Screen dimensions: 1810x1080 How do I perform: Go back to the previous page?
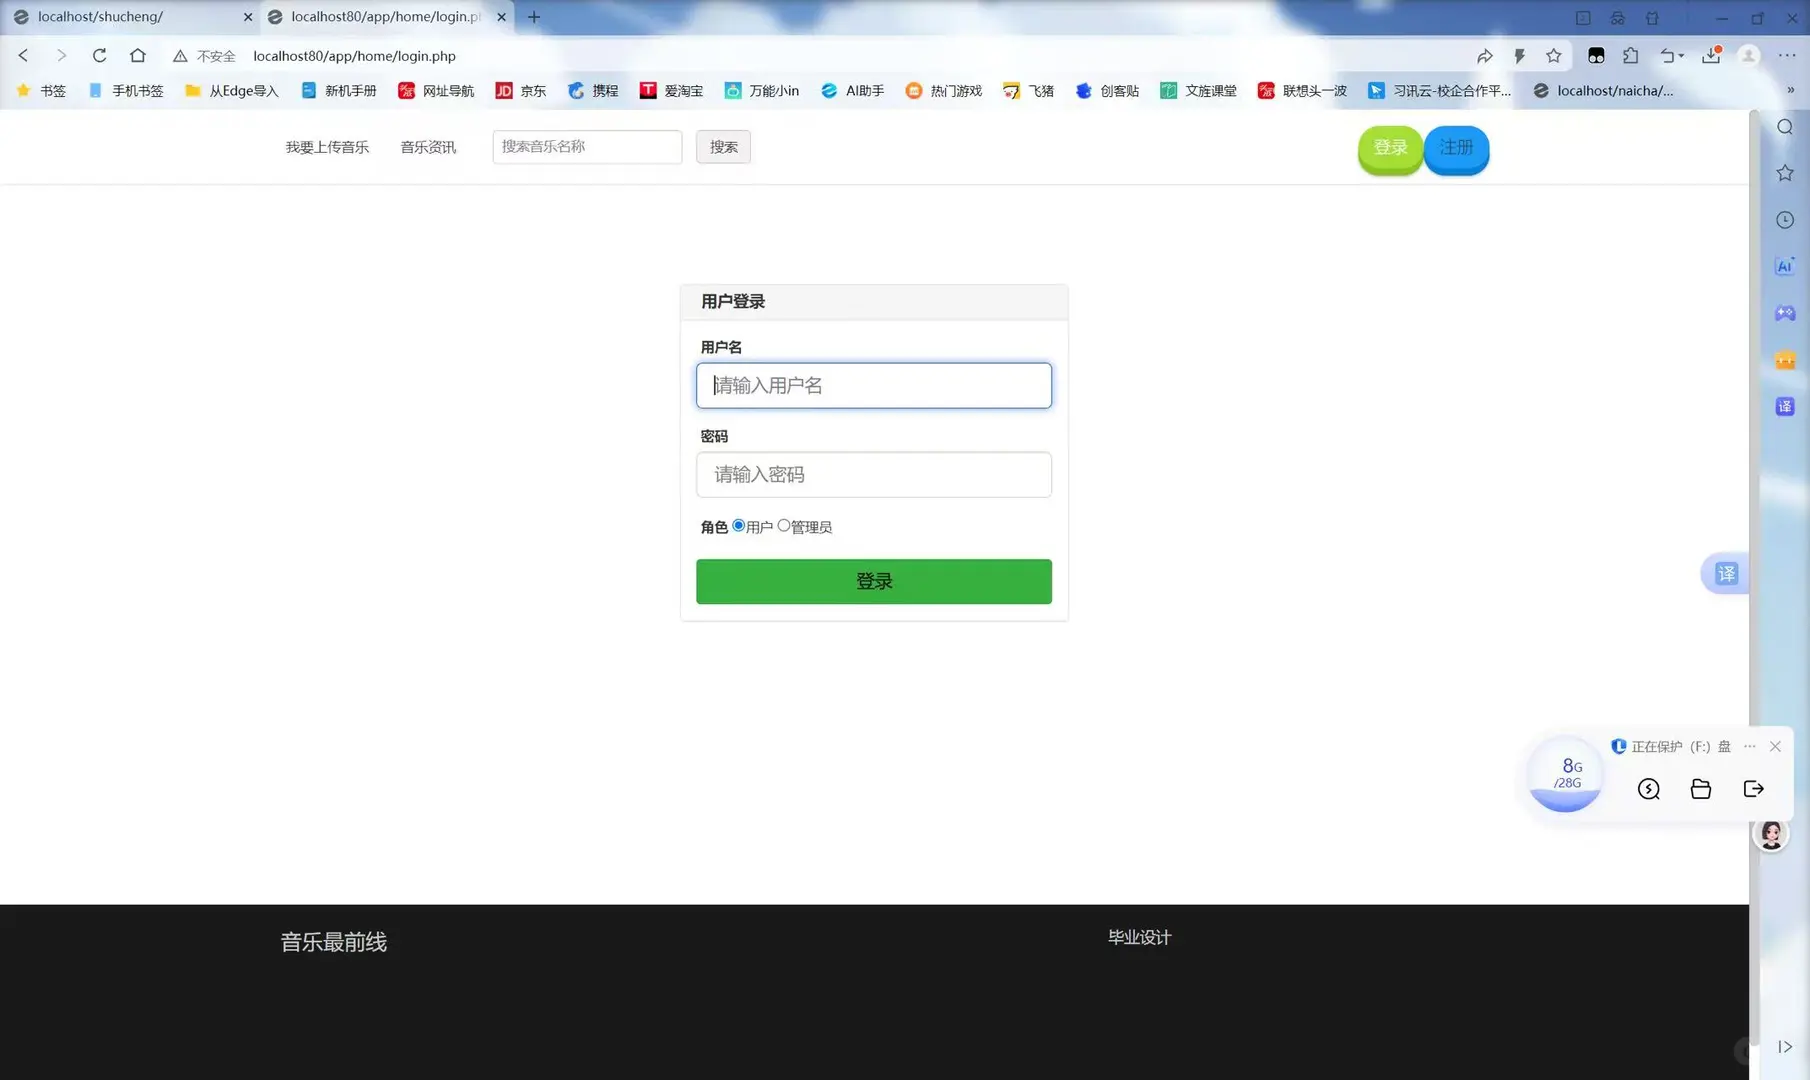[x=23, y=56]
